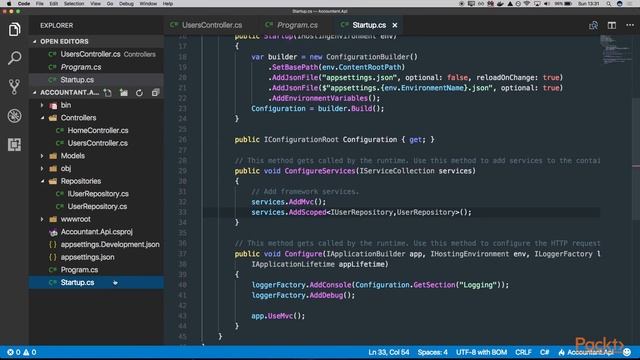Open UsersController.cs under Controllers folder
Viewport: 640px width, 360px height.
click(96, 143)
